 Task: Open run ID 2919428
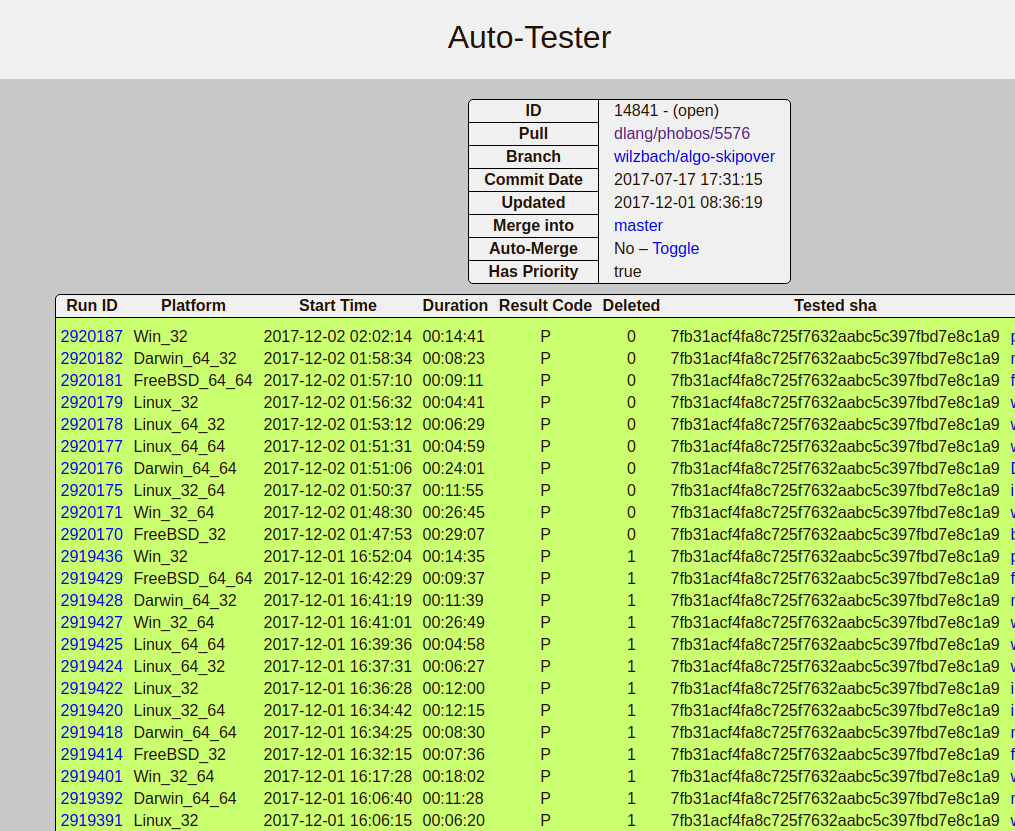click(x=92, y=601)
